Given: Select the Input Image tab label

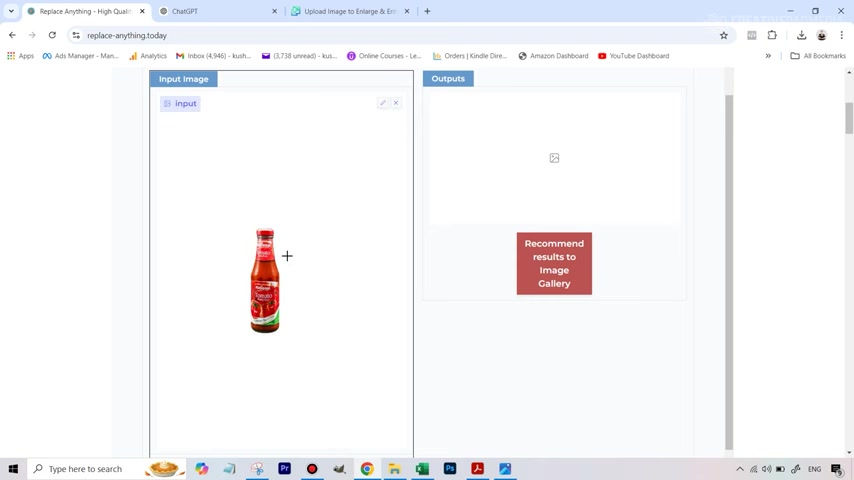Looking at the screenshot, I should tap(184, 79).
